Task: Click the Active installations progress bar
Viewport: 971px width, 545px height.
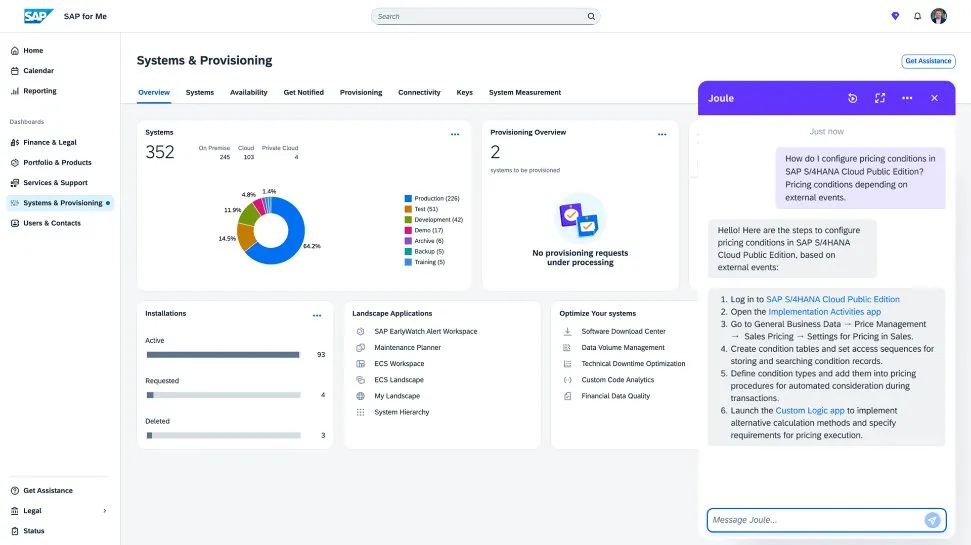Action: [223, 354]
